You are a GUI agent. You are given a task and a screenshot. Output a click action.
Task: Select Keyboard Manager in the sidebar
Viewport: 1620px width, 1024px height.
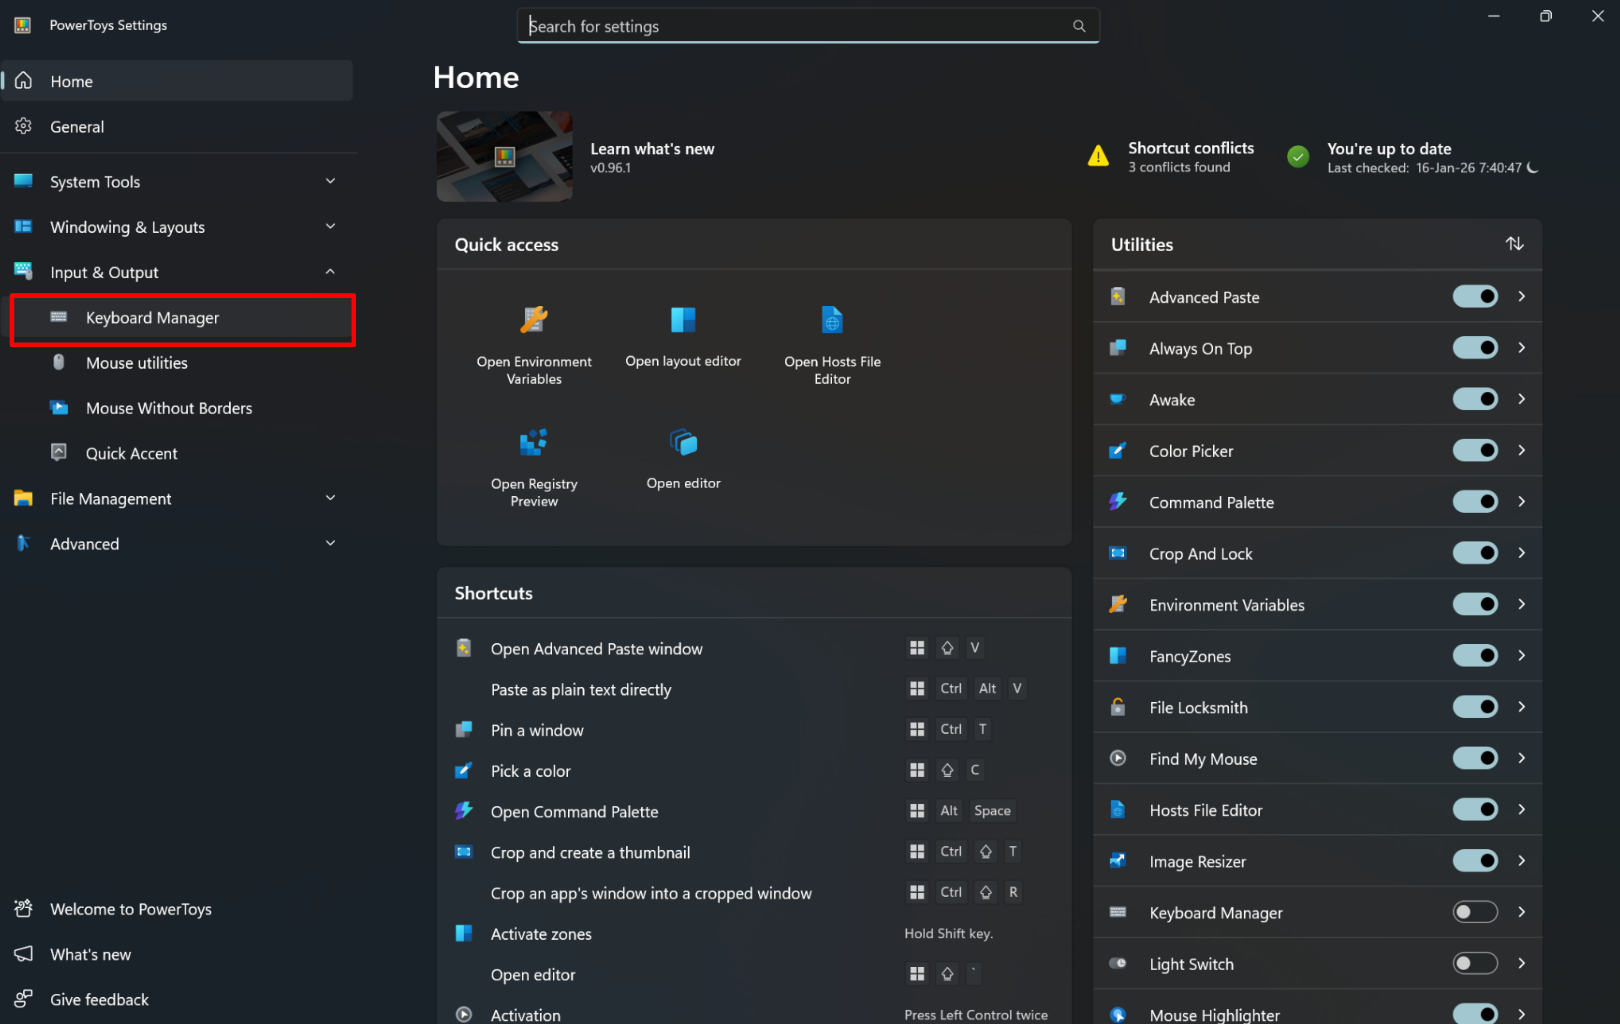click(x=152, y=318)
